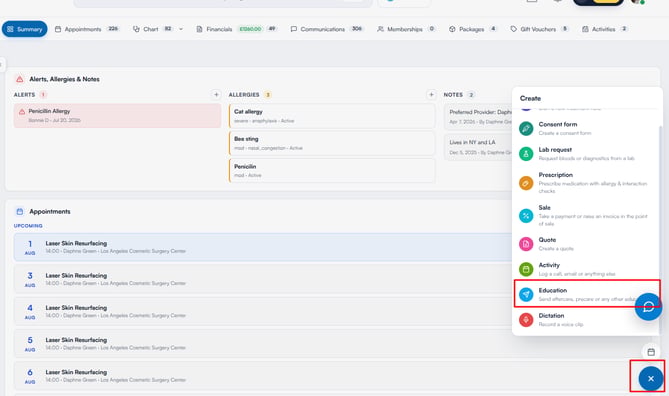The height and width of the screenshot is (396, 669).
Task: Expand the Chart tab dropdown arrow
Action: pyautogui.click(x=181, y=29)
